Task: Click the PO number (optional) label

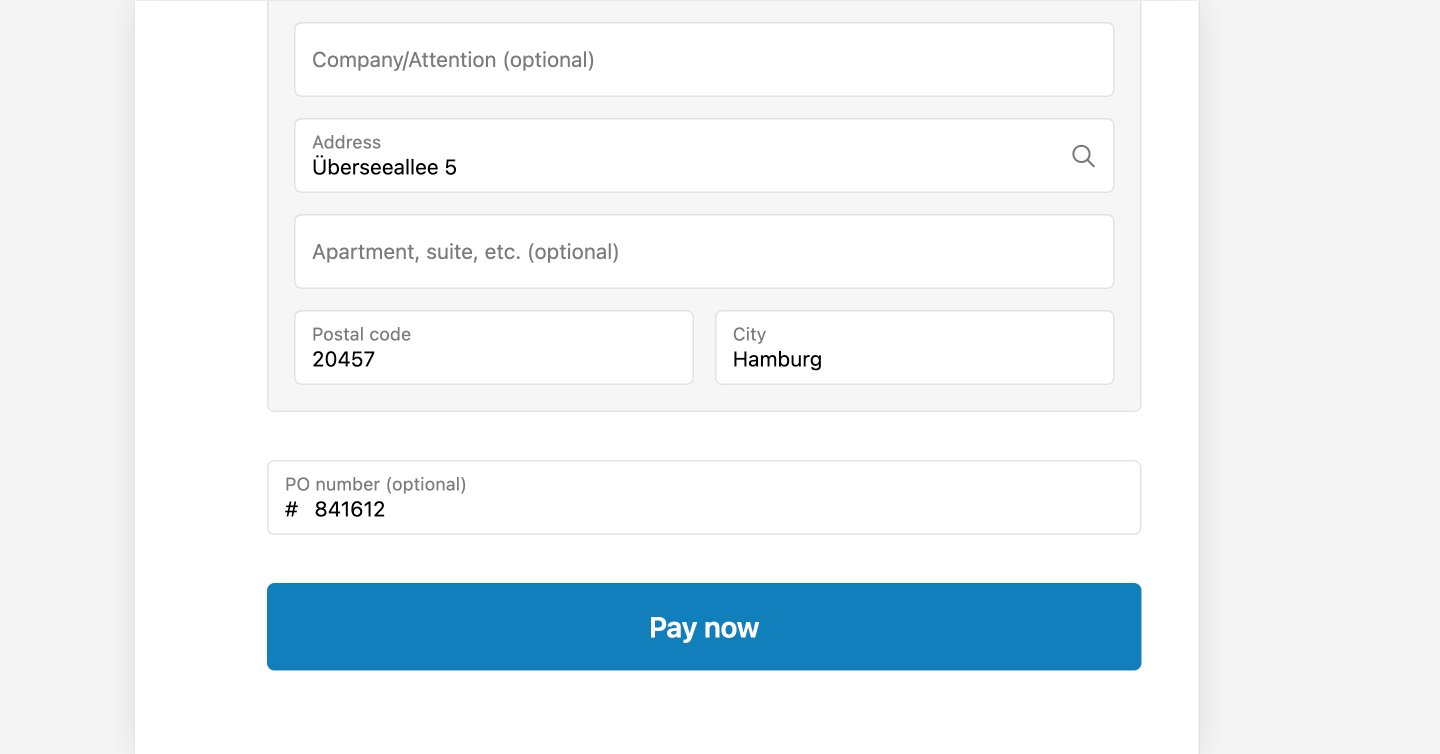Action: pos(376,484)
